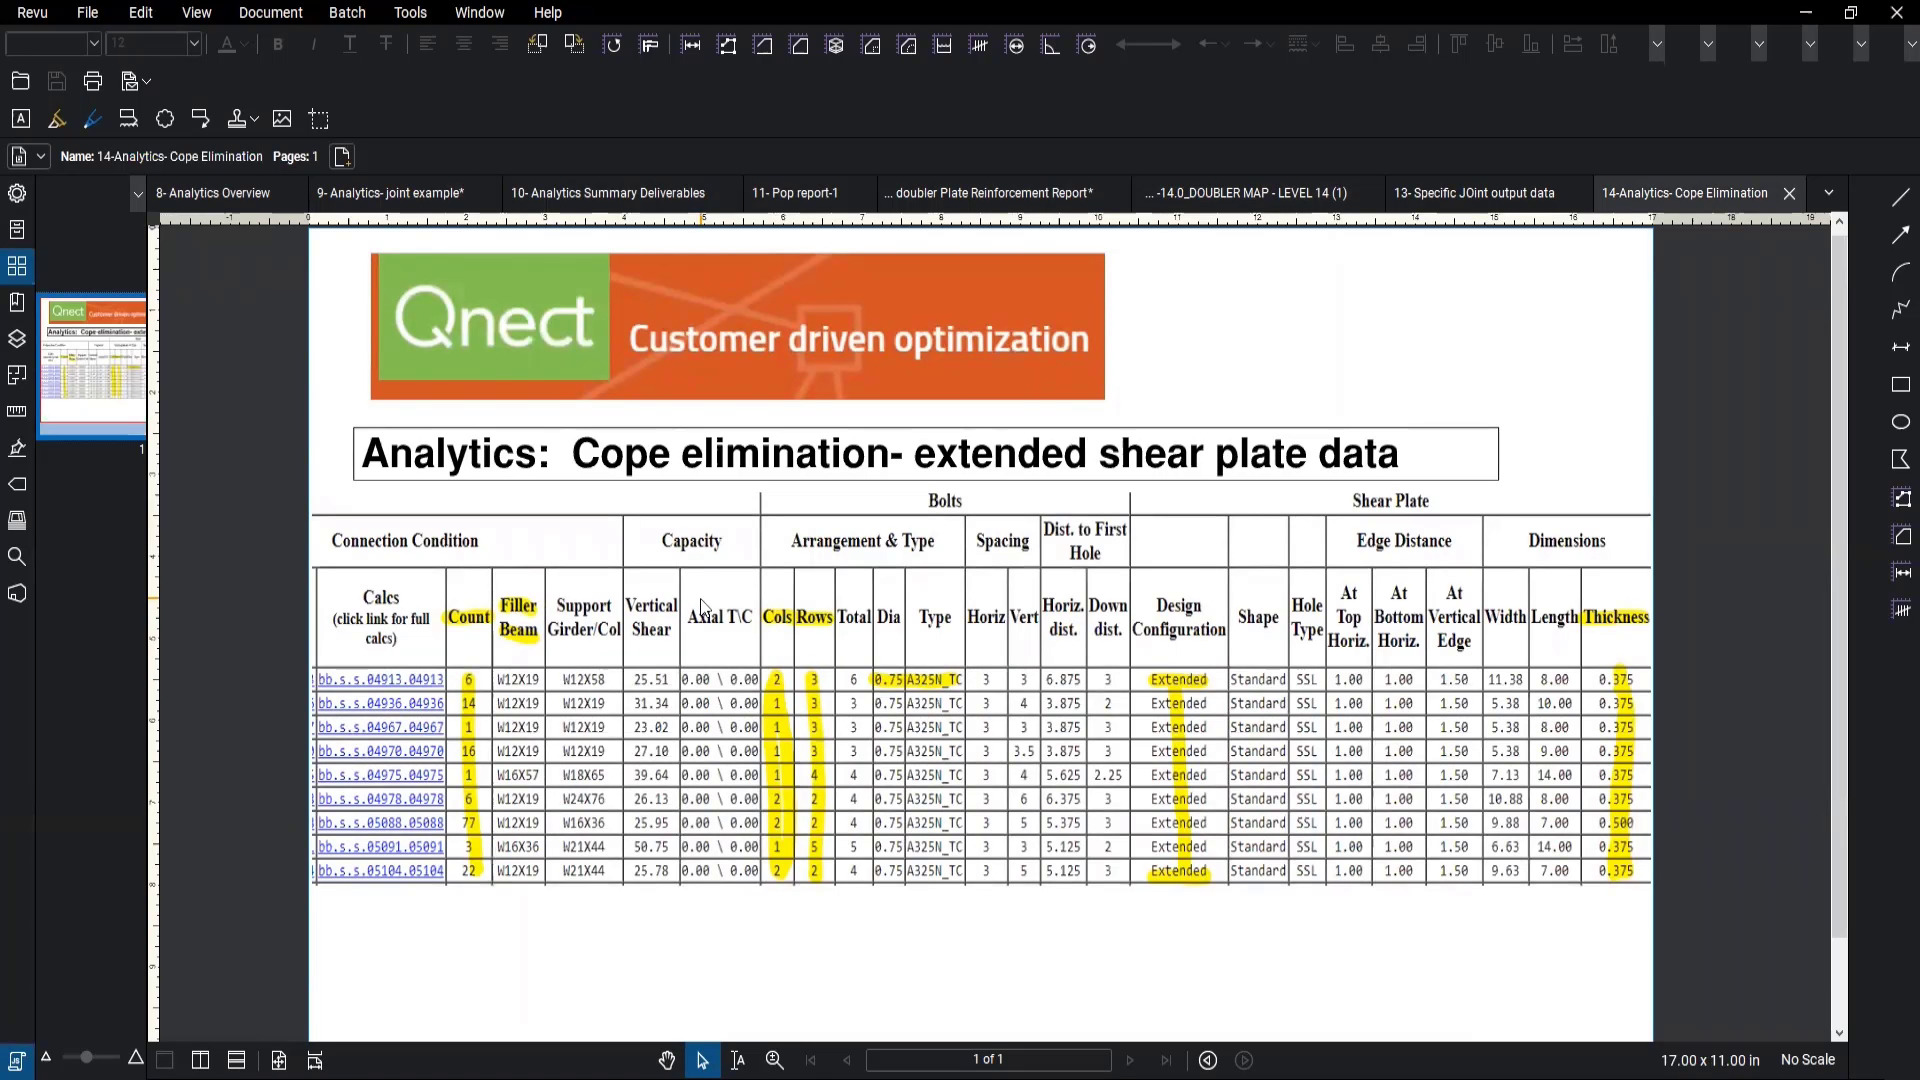Screen dimensions: 1920x1080
Task: Toggle vertical split view
Action: tap(200, 1060)
